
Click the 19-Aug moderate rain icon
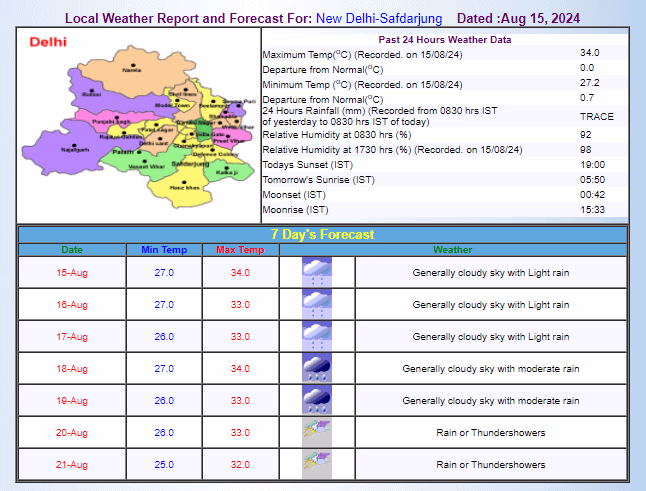(317, 400)
